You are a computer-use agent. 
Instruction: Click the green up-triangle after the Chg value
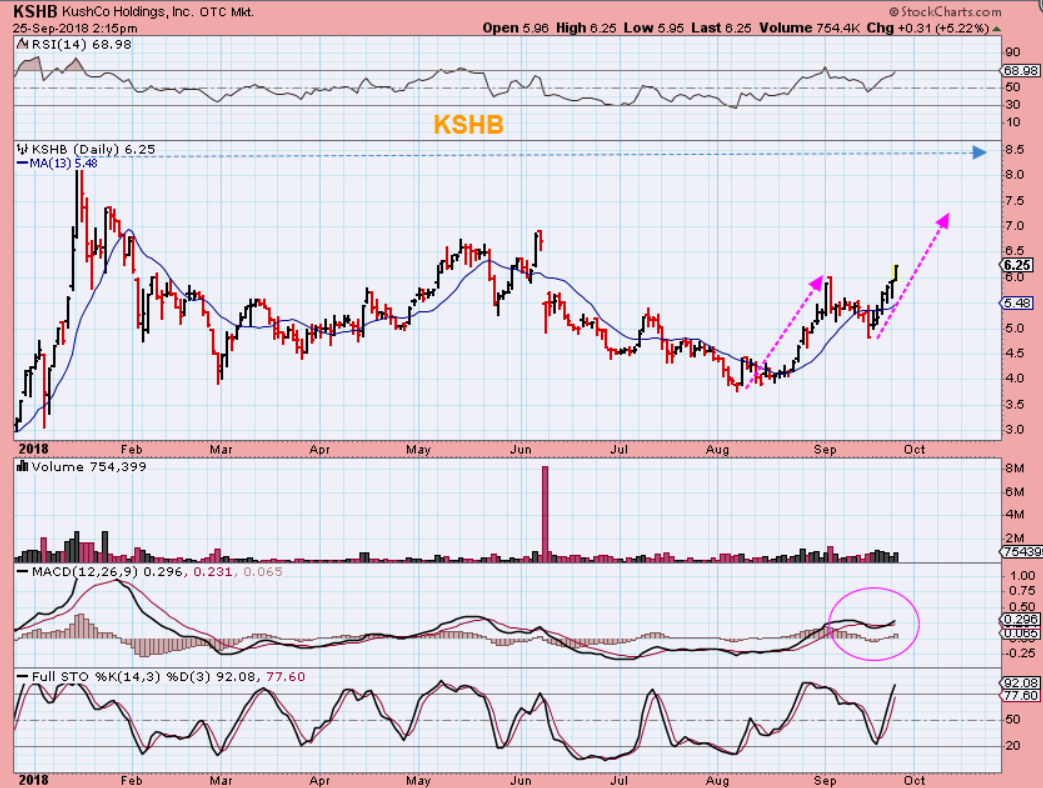click(x=996, y=29)
